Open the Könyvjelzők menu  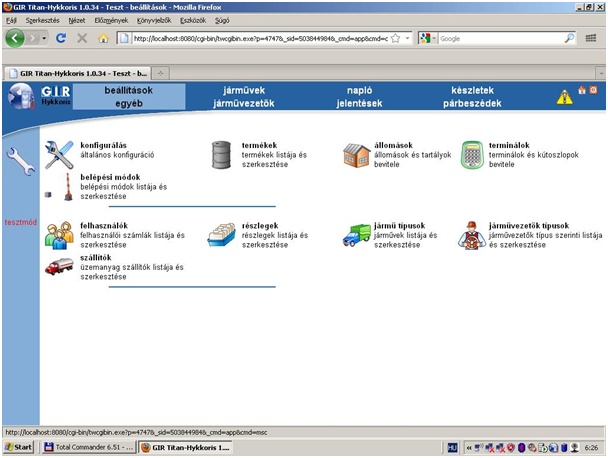(154, 20)
